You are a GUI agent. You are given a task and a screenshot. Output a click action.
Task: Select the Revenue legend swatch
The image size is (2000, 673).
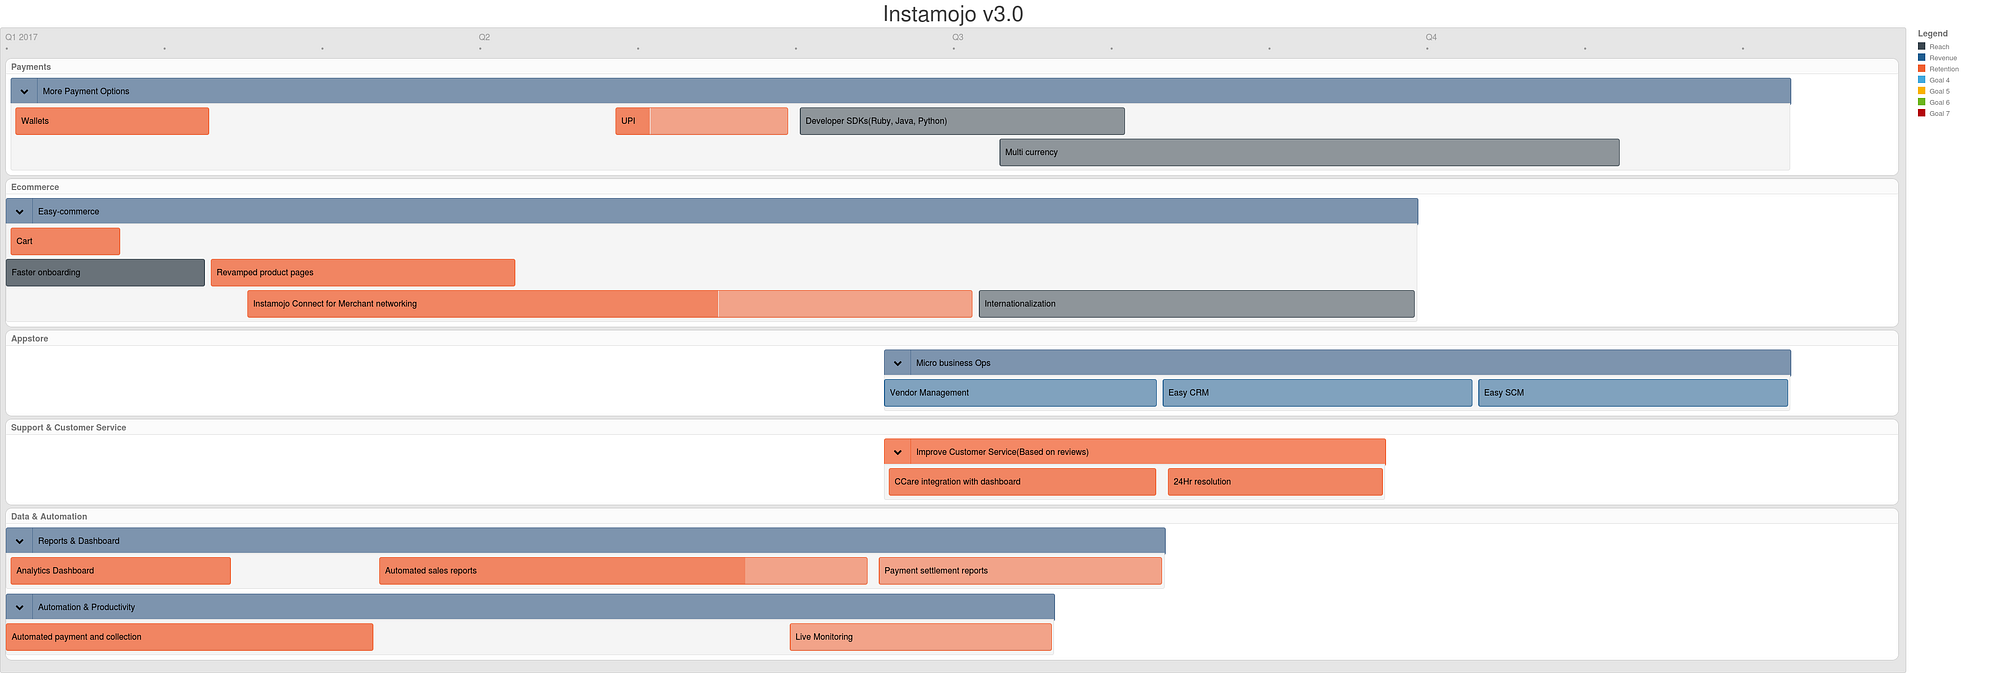(x=1921, y=58)
